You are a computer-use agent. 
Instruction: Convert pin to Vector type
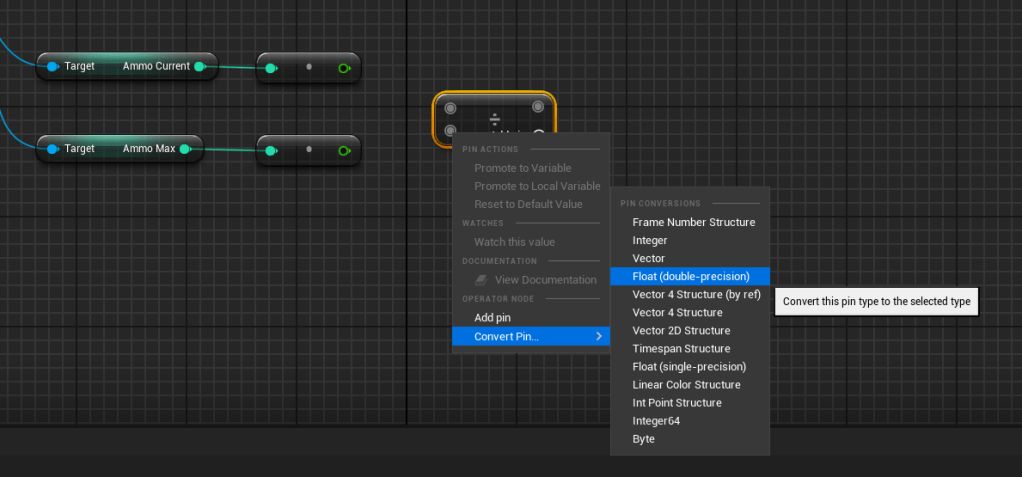648,258
